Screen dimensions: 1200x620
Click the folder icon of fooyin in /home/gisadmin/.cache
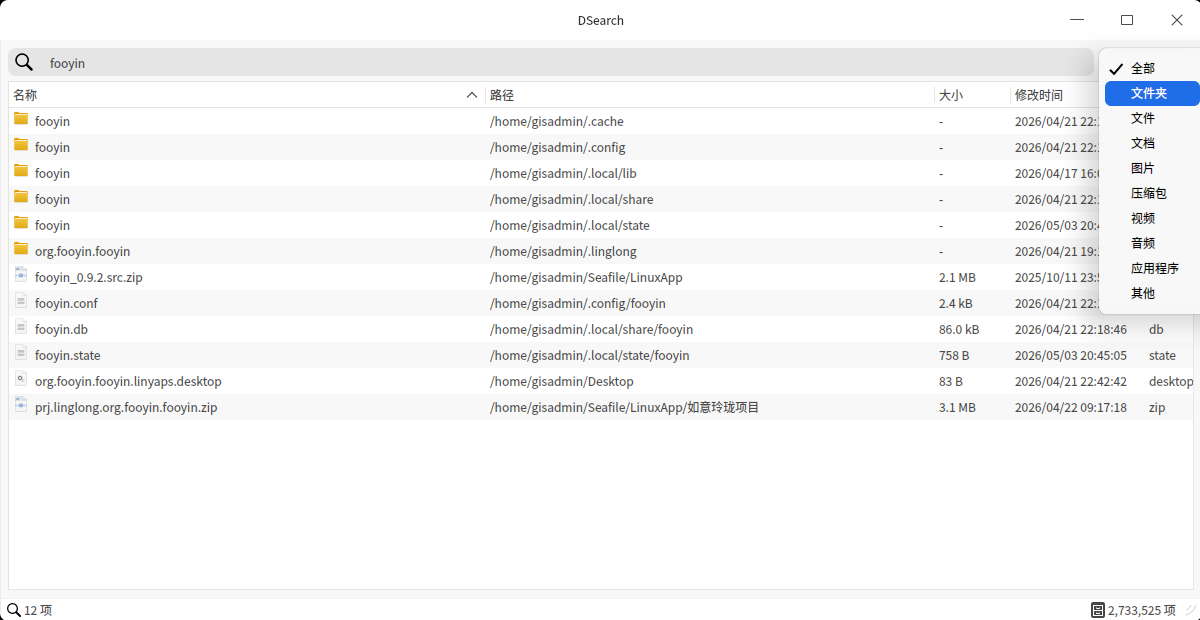pyautogui.click(x=21, y=119)
